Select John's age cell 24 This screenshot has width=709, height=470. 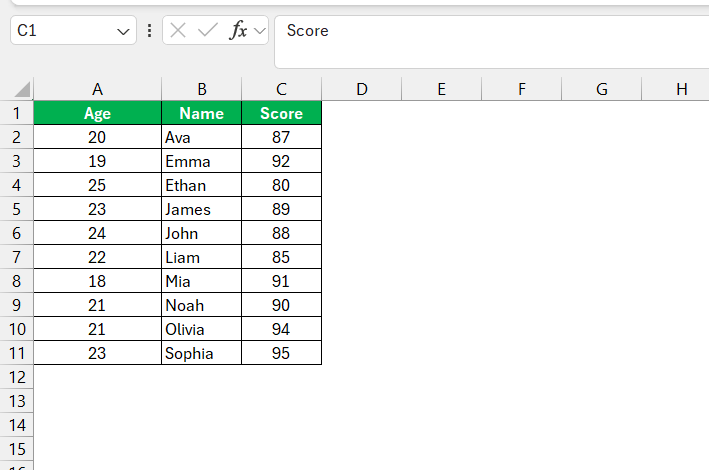tap(97, 233)
